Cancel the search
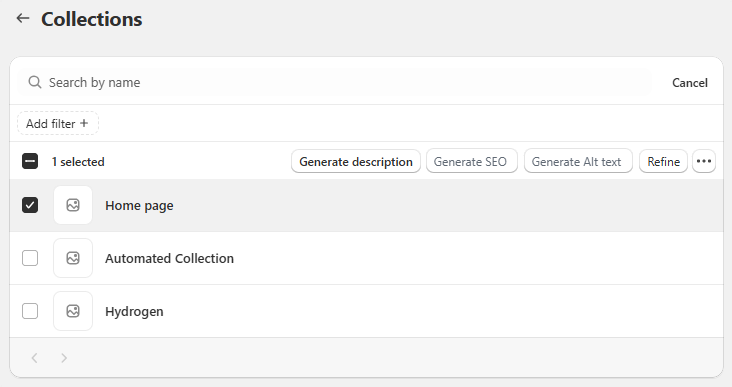The image size is (732, 387). [690, 83]
